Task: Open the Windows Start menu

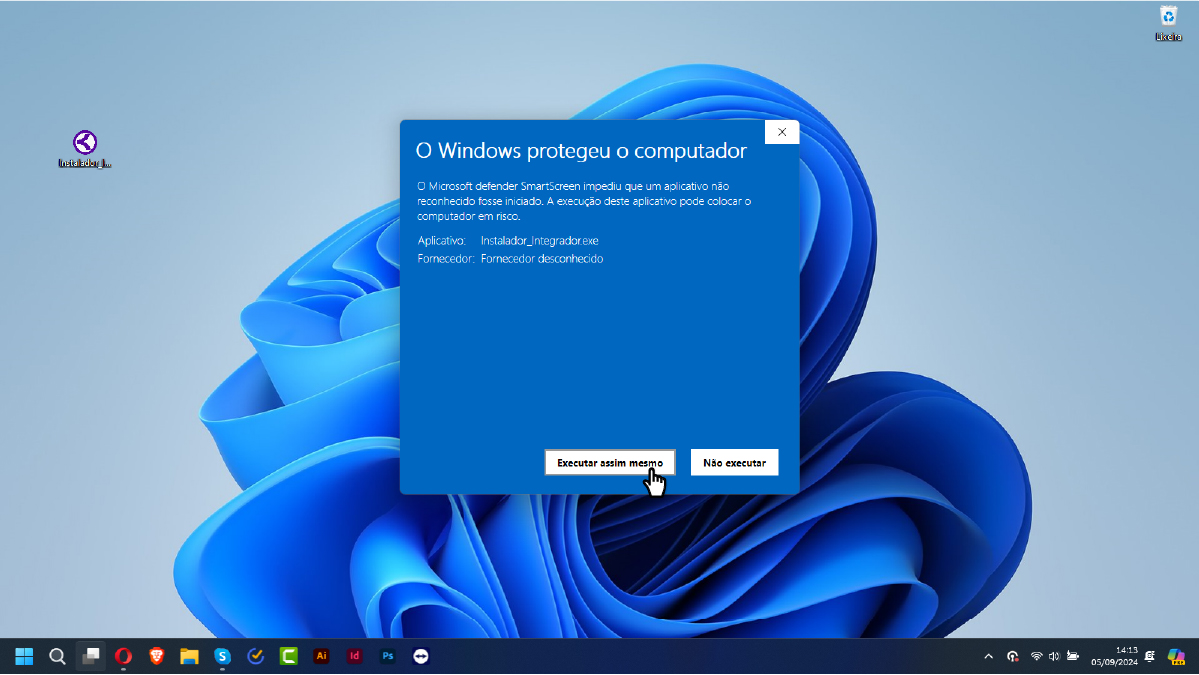Action: click(x=24, y=656)
